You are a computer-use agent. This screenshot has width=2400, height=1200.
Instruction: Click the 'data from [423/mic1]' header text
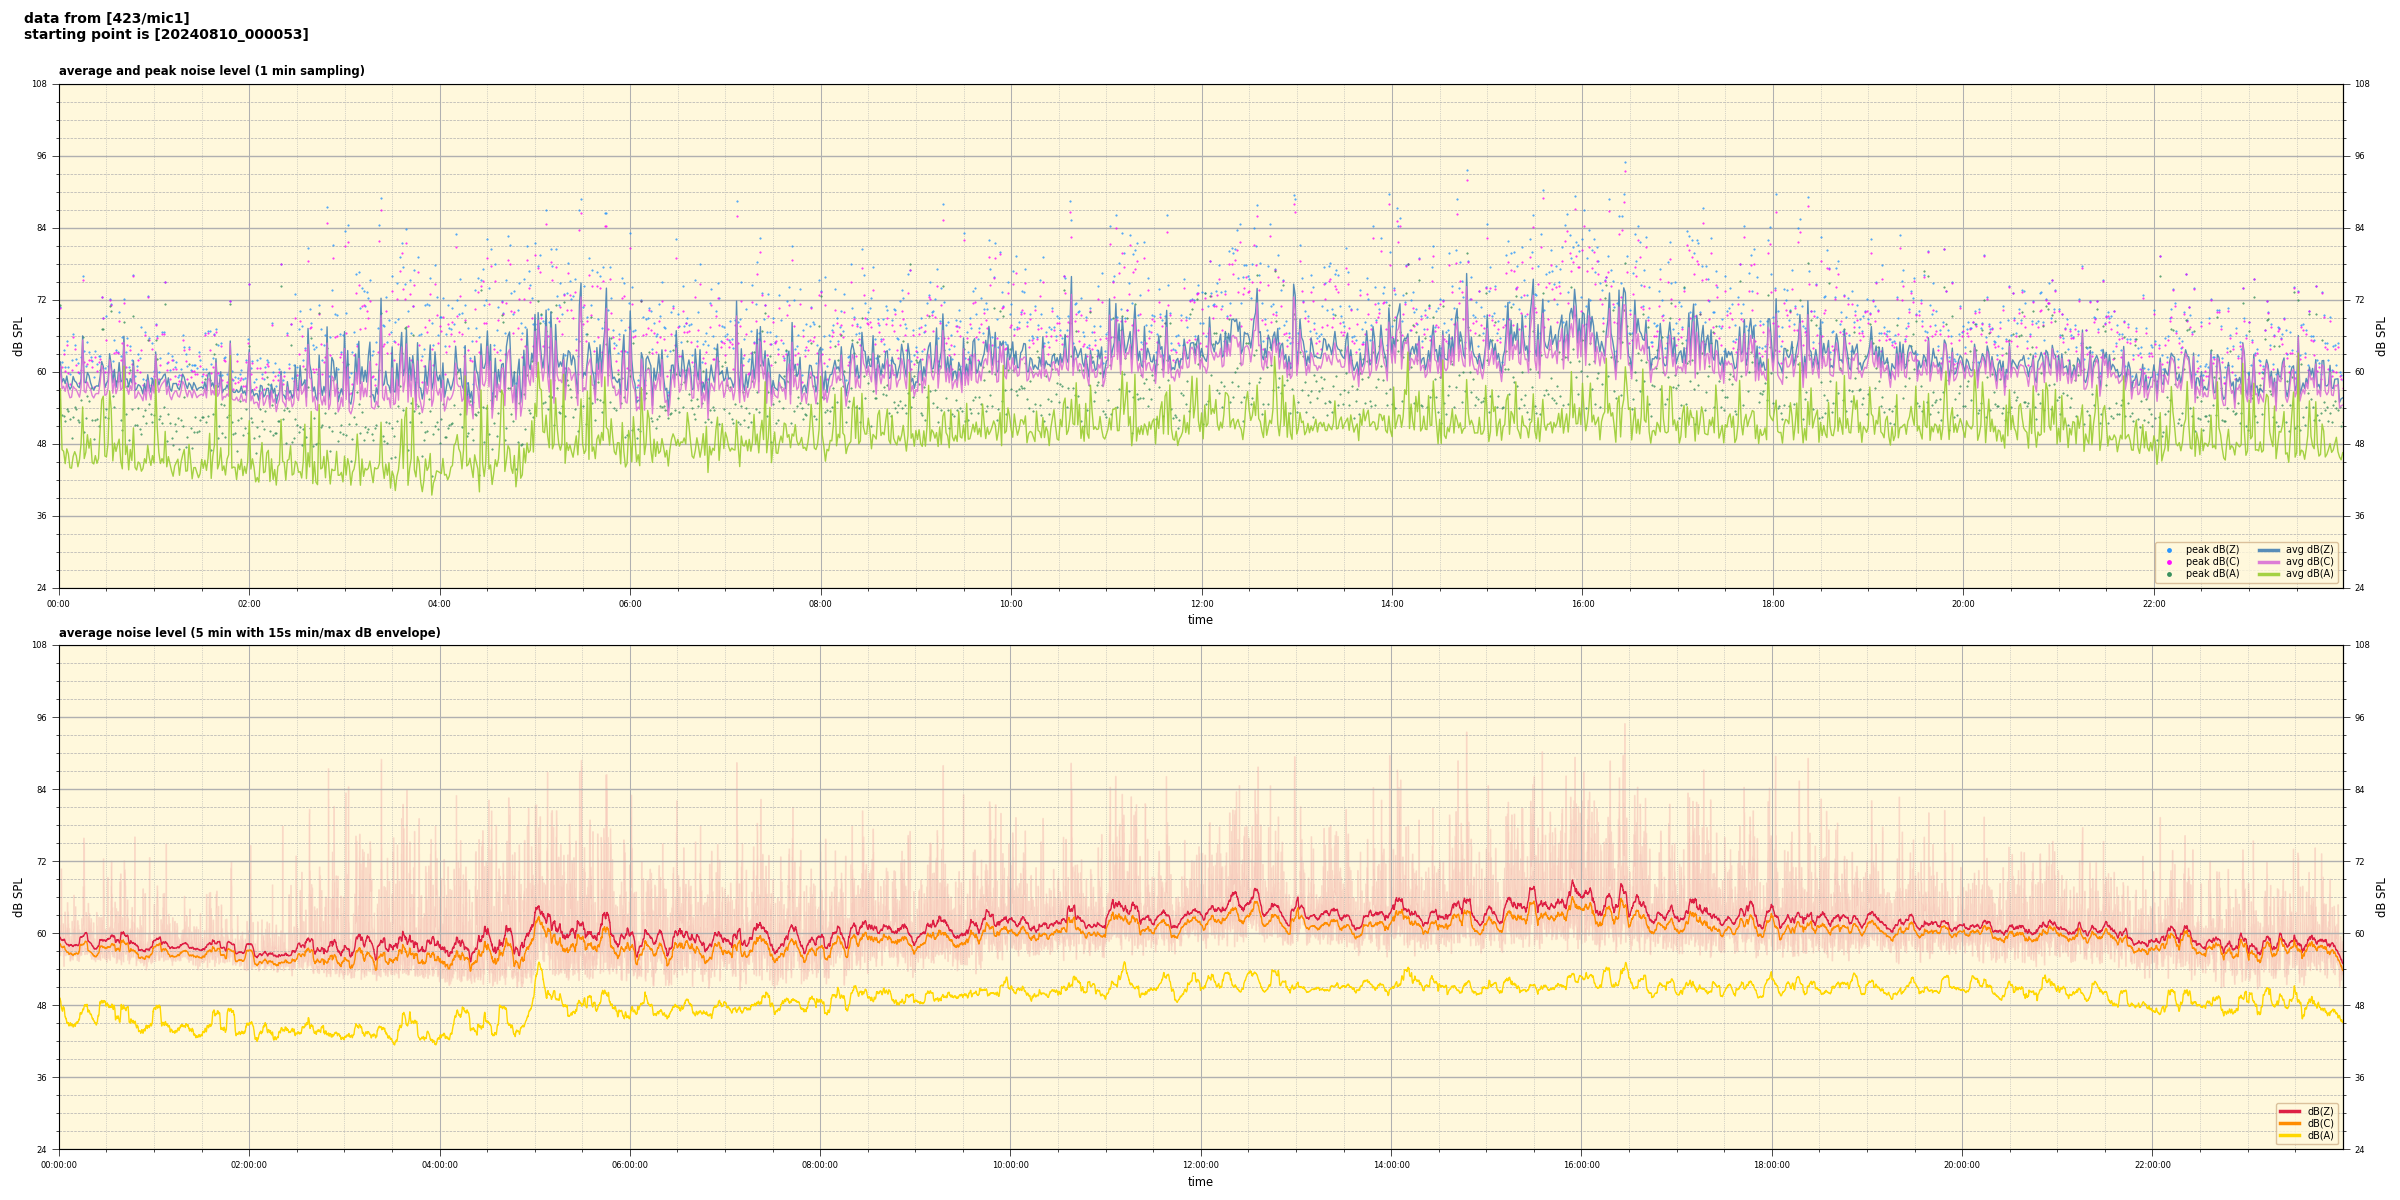(x=106, y=18)
